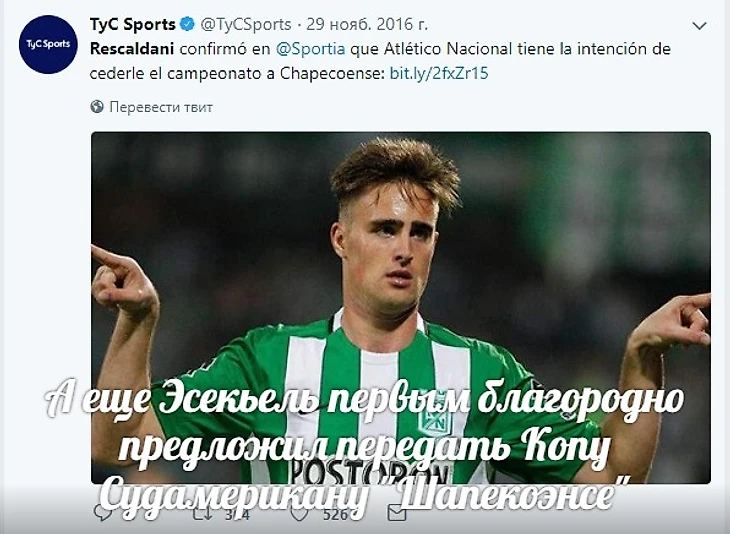Expand the tweet options chevron
The width and height of the screenshot is (730, 534).
pos(699,26)
